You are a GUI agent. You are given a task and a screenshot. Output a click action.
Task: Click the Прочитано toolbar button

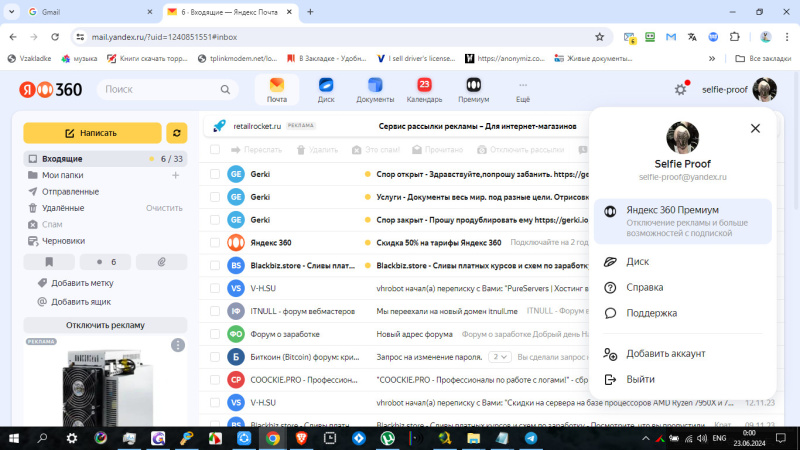click(x=438, y=149)
